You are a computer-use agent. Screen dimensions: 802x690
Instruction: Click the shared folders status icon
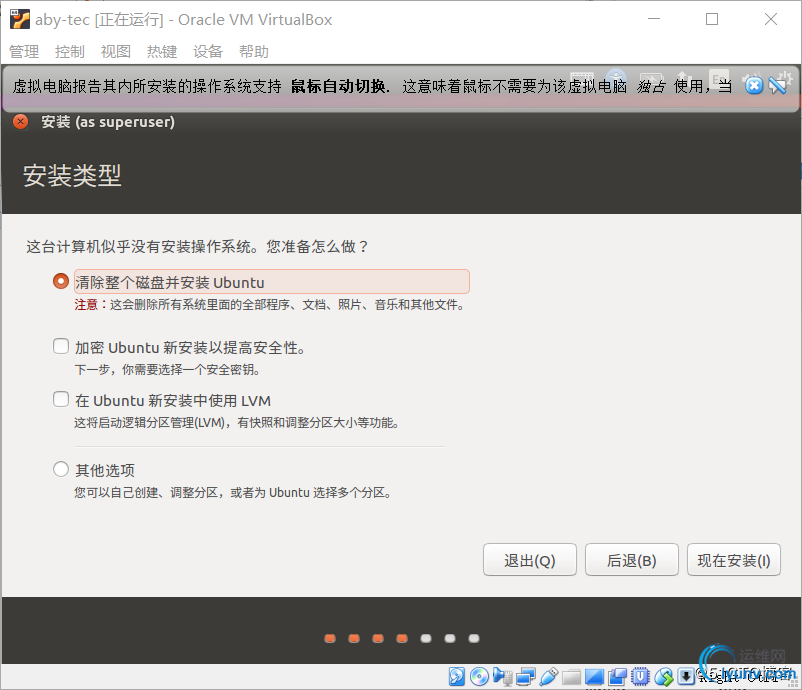click(571, 676)
